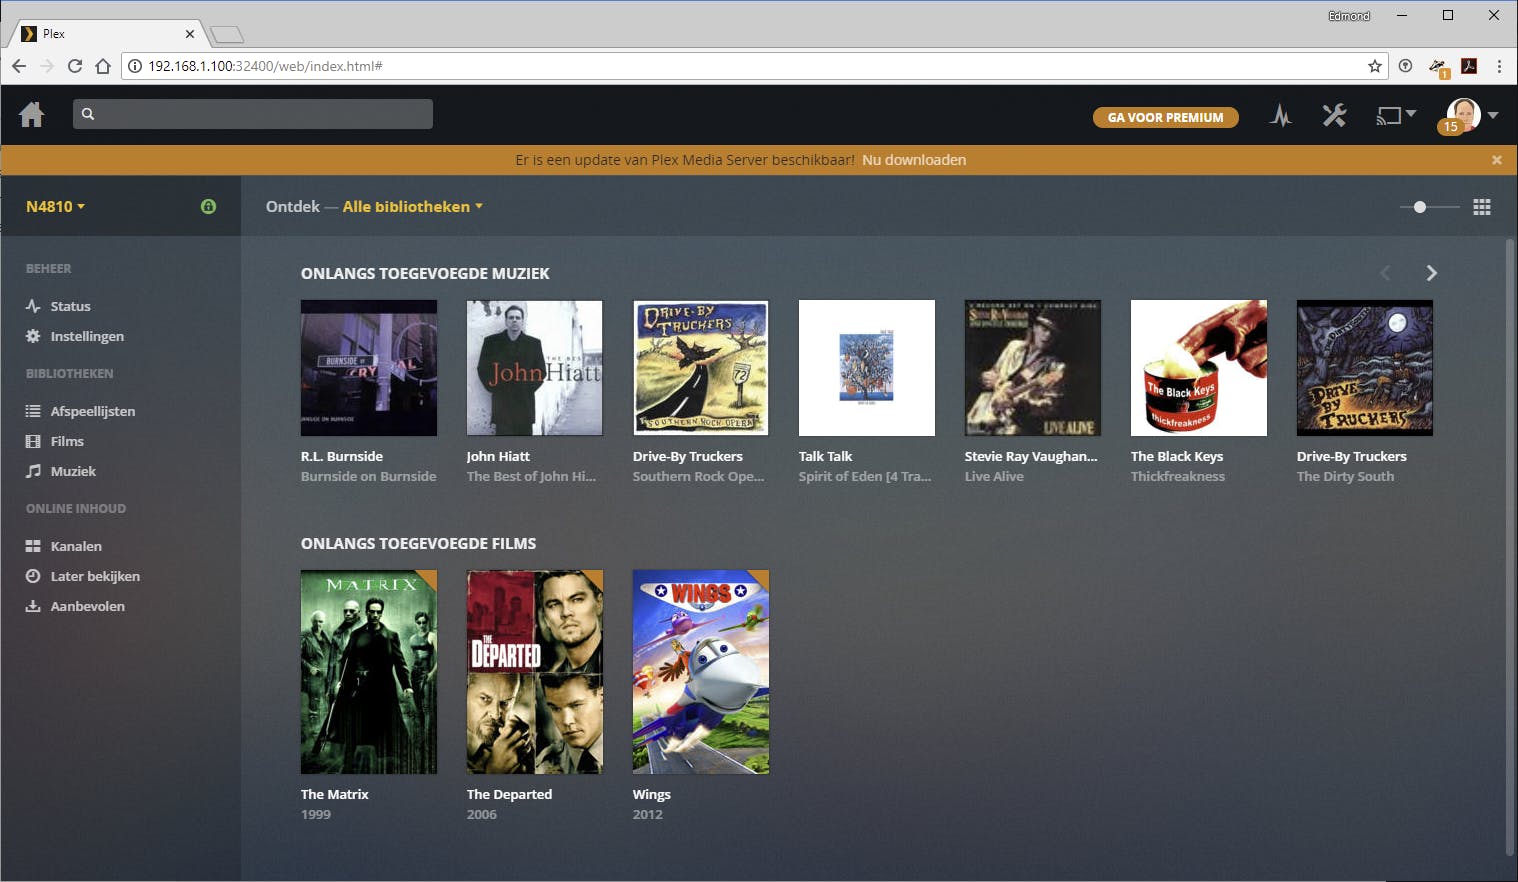Open the Films library
Screen dimensions: 1518x882
(67, 441)
